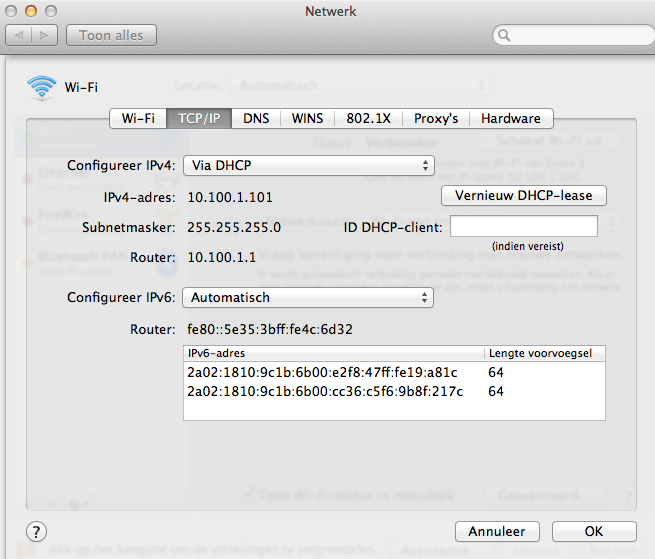Open the Configureer IPv4 dropdown
Screen dimensions: 655x559
pyautogui.click(x=309, y=165)
